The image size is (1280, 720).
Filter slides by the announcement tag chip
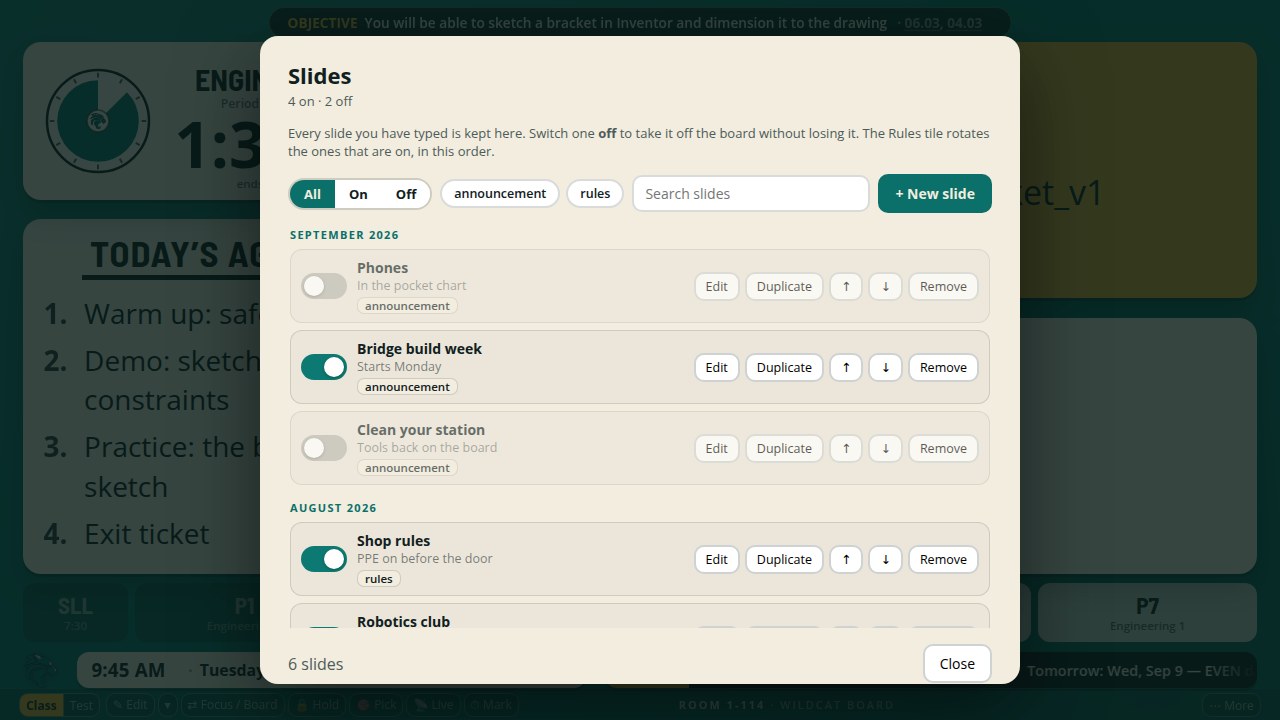pos(500,194)
